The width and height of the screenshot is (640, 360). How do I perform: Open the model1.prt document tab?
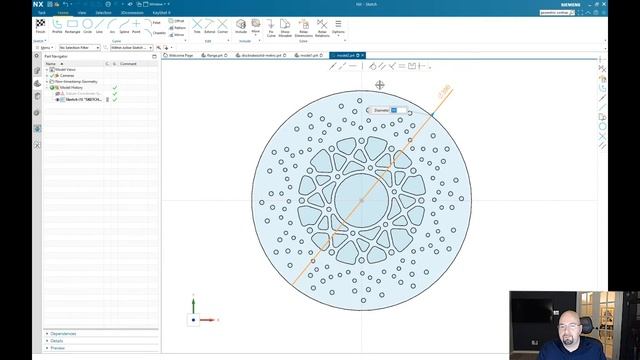(x=309, y=55)
